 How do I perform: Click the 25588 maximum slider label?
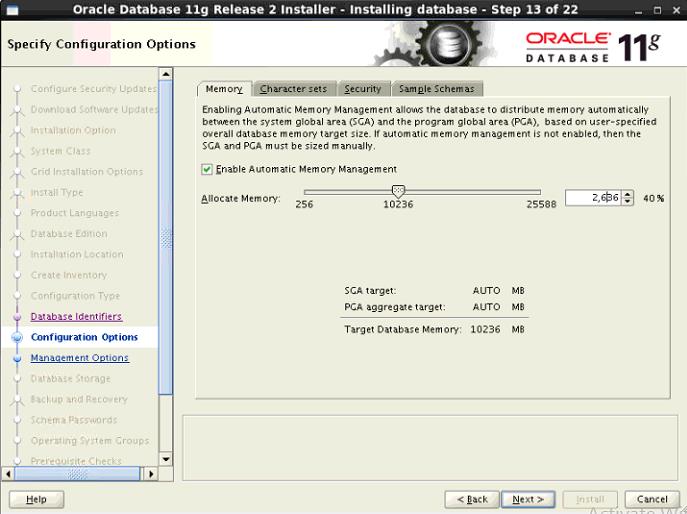pyautogui.click(x=541, y=204)
